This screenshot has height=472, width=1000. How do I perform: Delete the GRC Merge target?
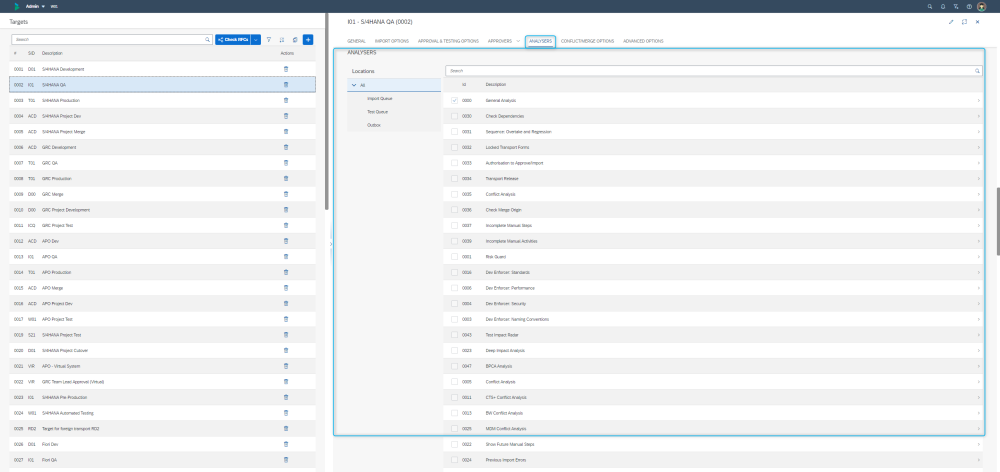tap(286, 194)
